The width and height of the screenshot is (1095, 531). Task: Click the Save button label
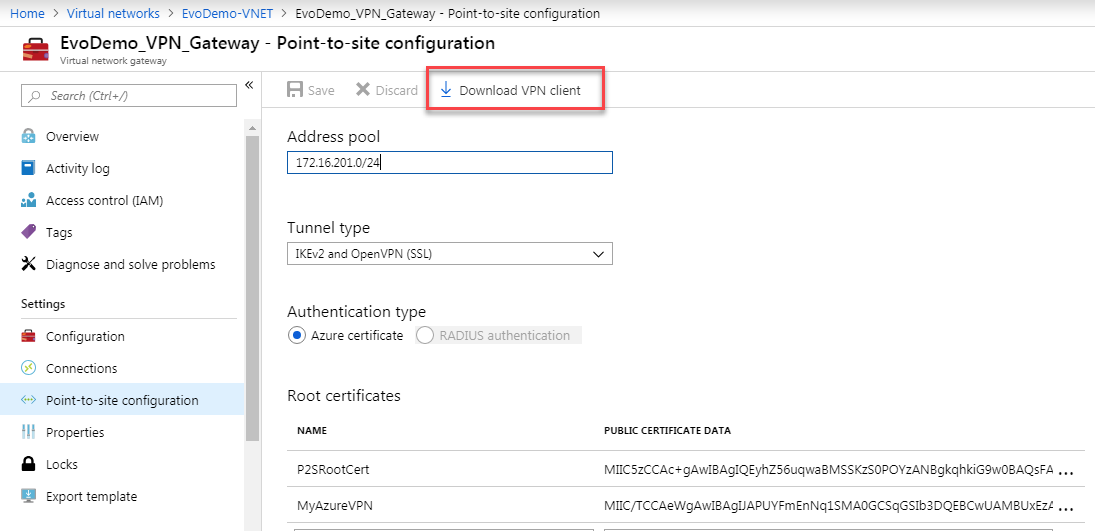click(x=321, y=91)
